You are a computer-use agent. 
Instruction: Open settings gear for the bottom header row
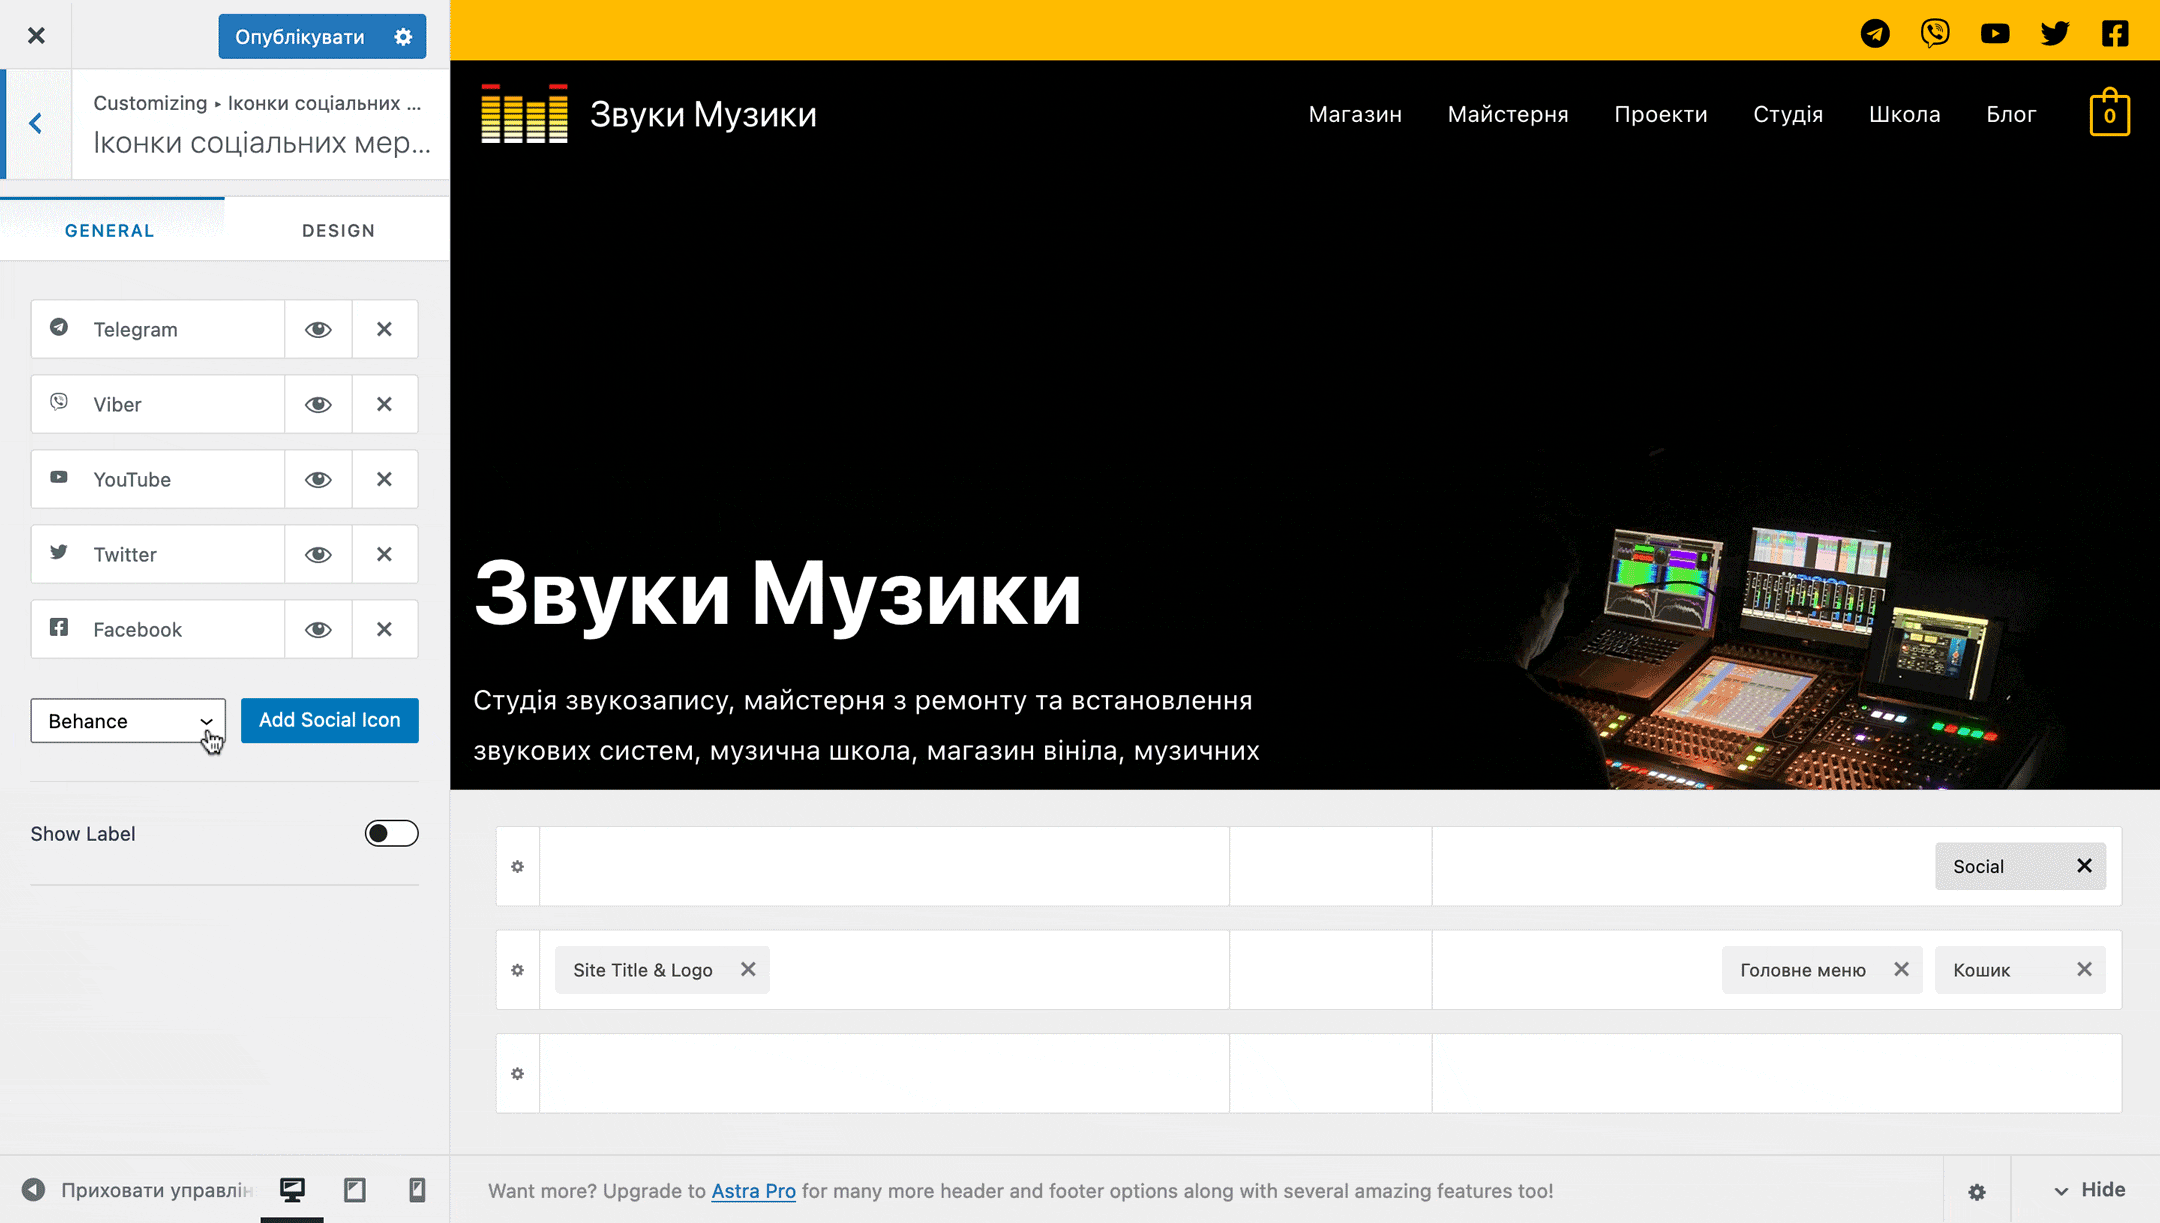pyautogui.click(x=517, y=1074)
